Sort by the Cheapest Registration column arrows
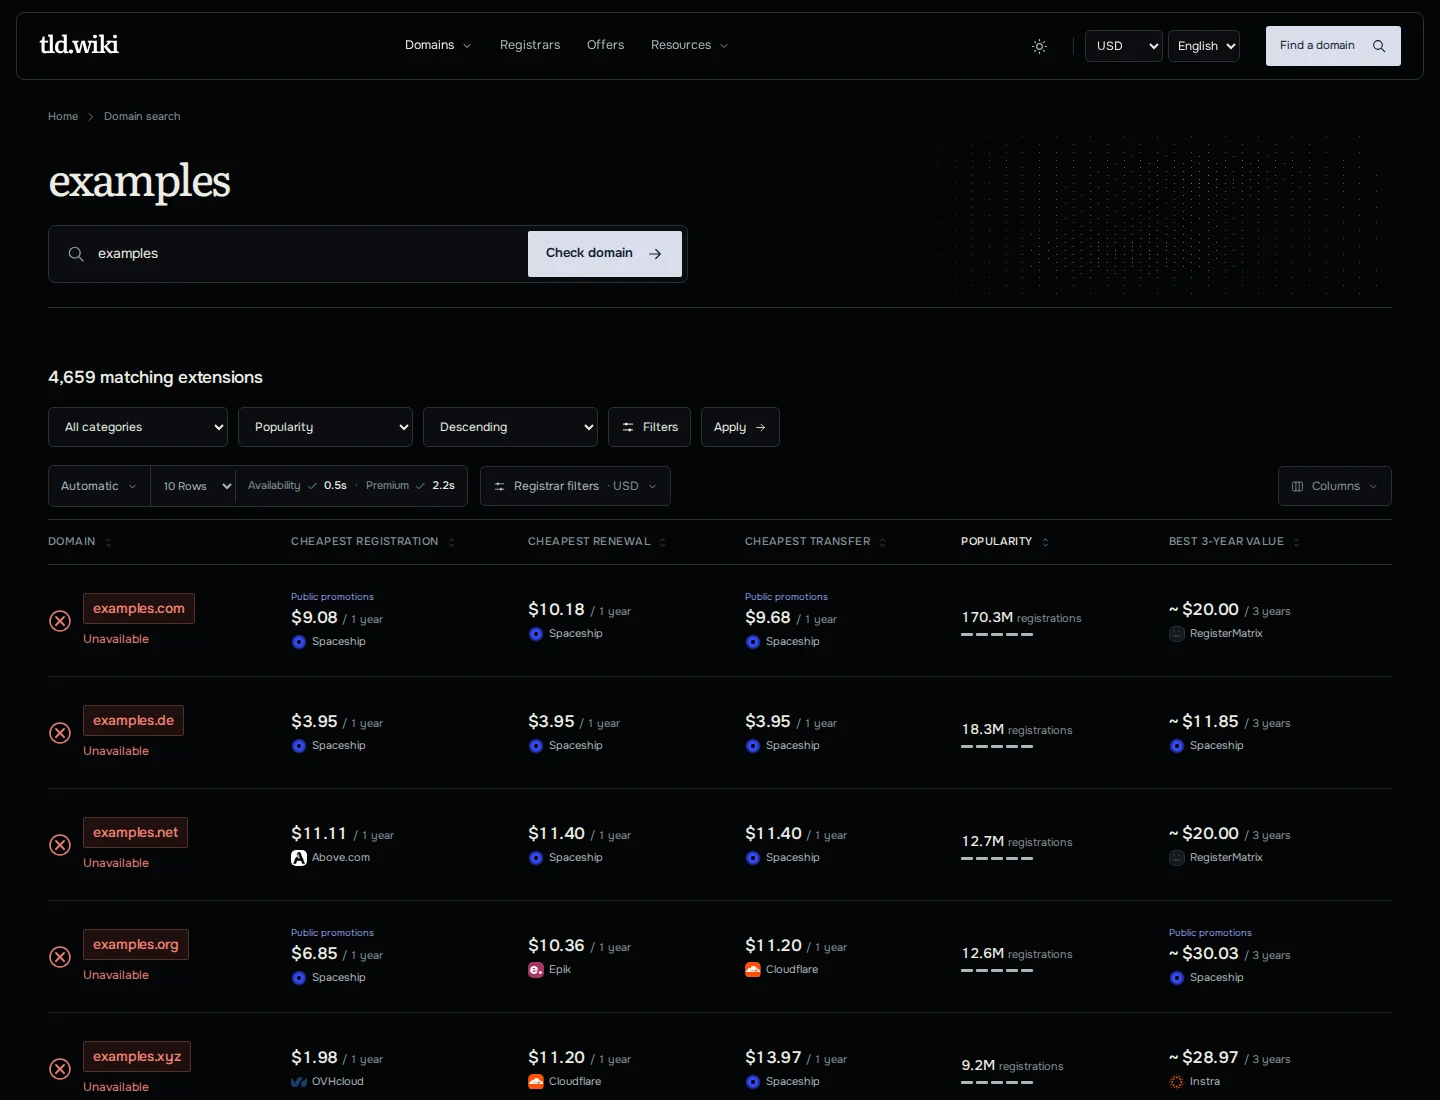 (451, 542)
